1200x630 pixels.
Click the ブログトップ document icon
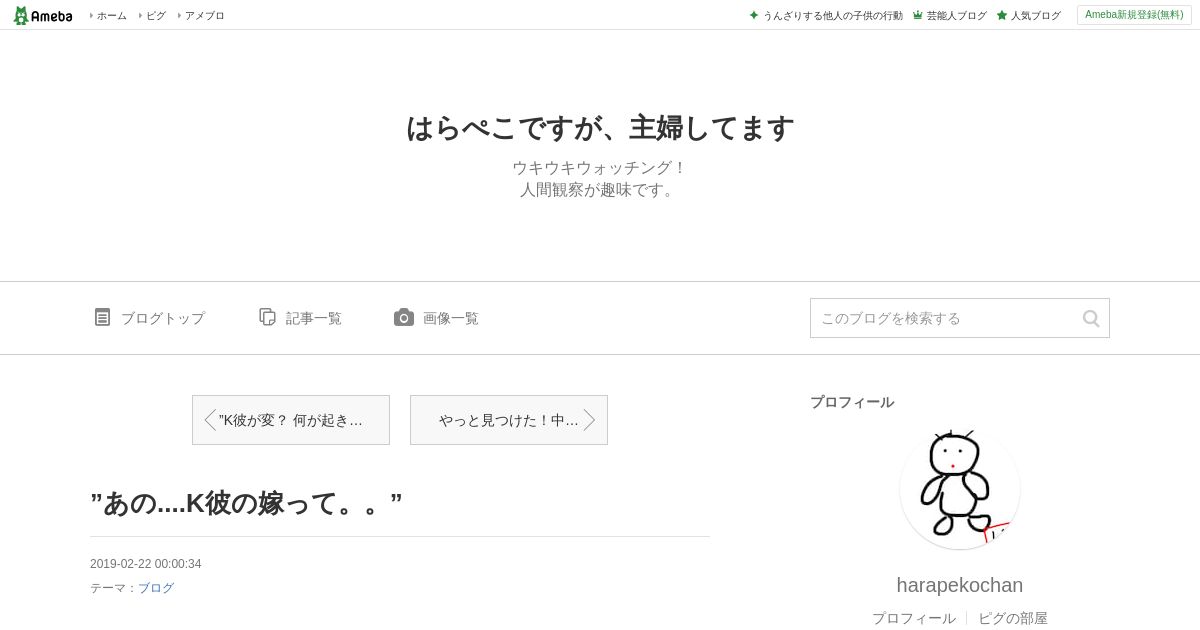(x=102, y=317)
